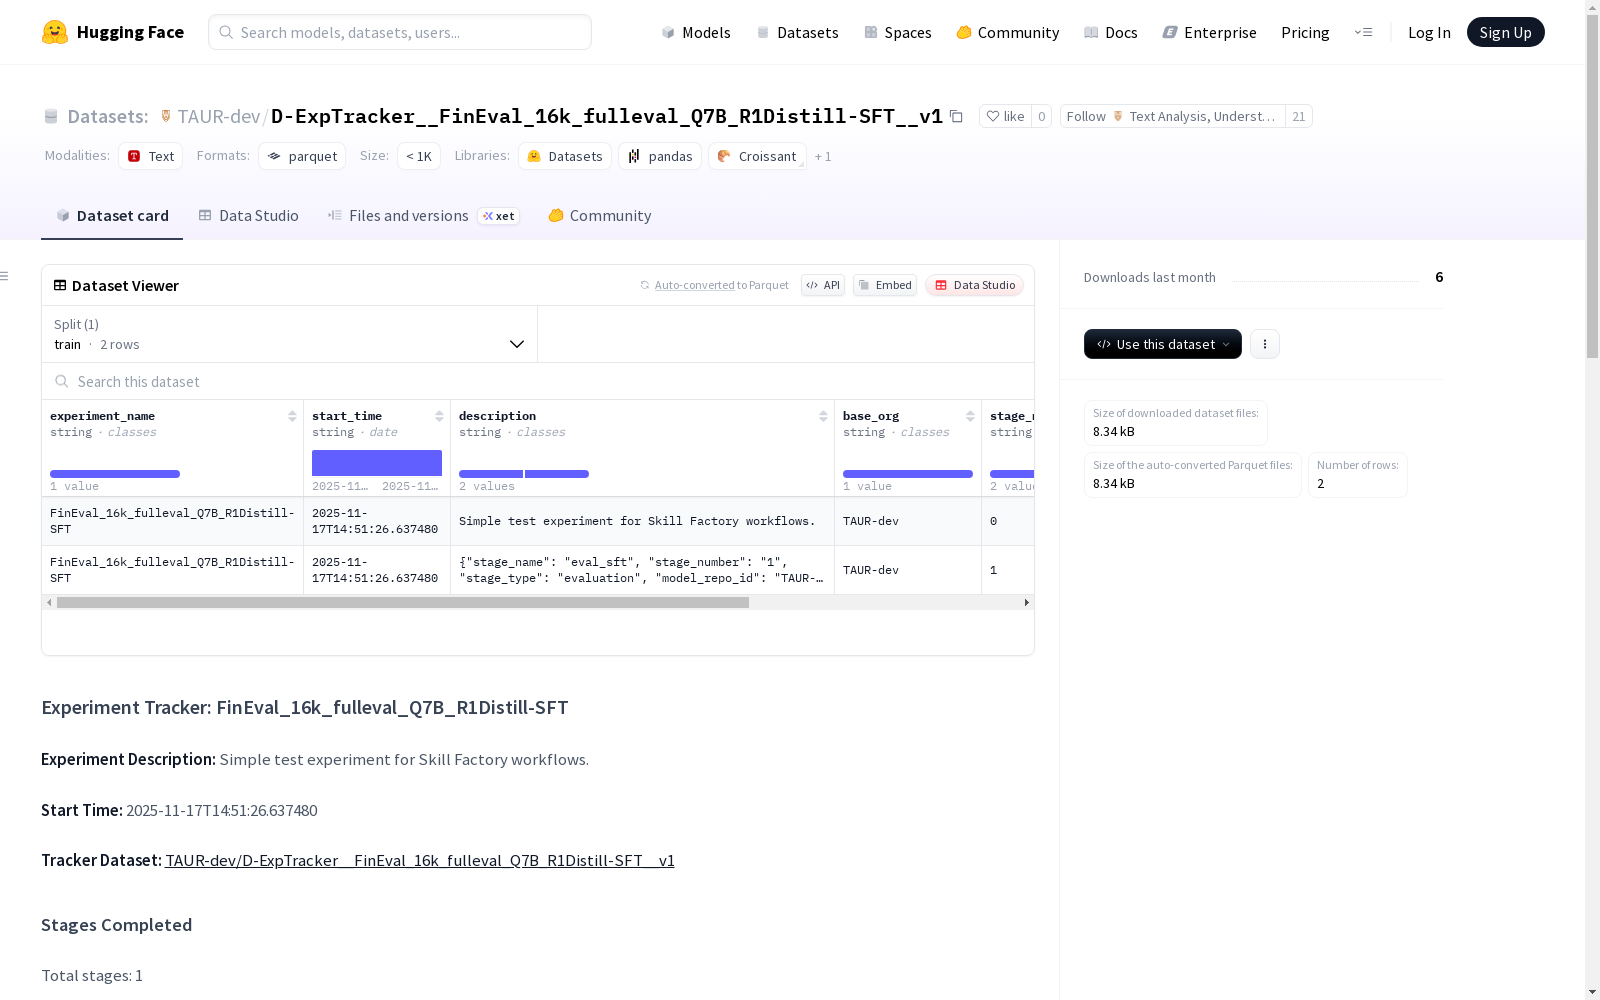Click the Search this dataset field
Image resolution: width=1600 pixels, height=1000 pixels.
(x=538, y=381)
